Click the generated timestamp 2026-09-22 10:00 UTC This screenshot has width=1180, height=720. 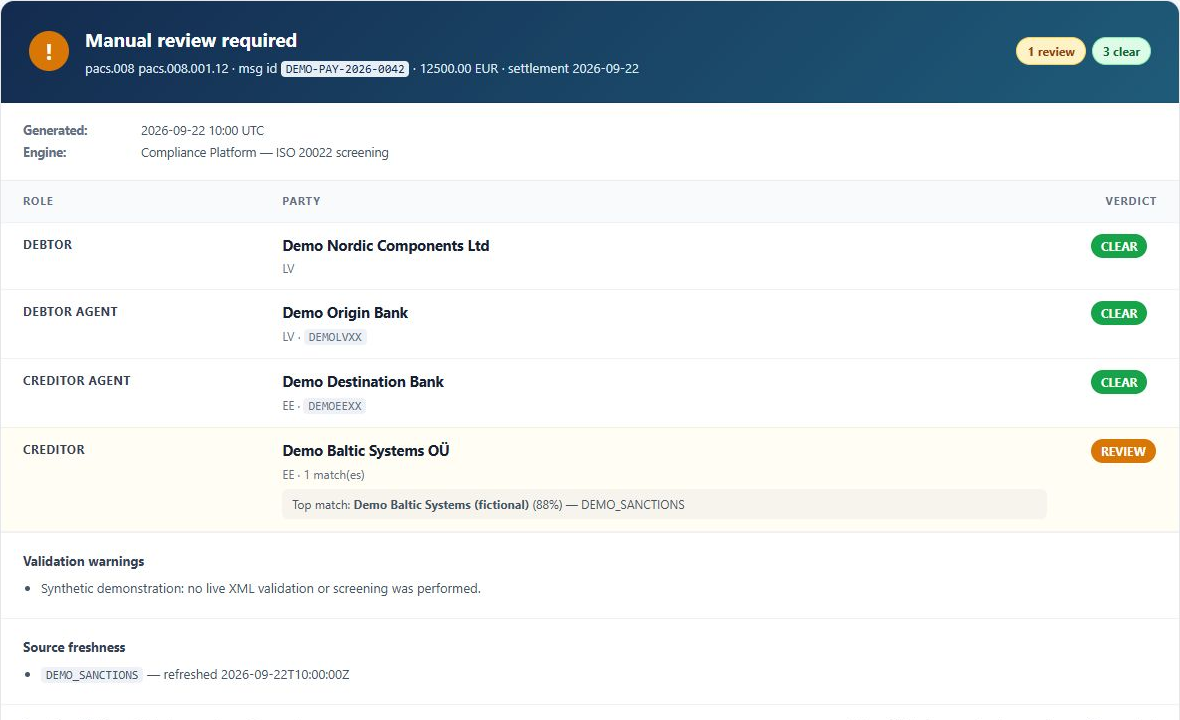click(202, 131)
